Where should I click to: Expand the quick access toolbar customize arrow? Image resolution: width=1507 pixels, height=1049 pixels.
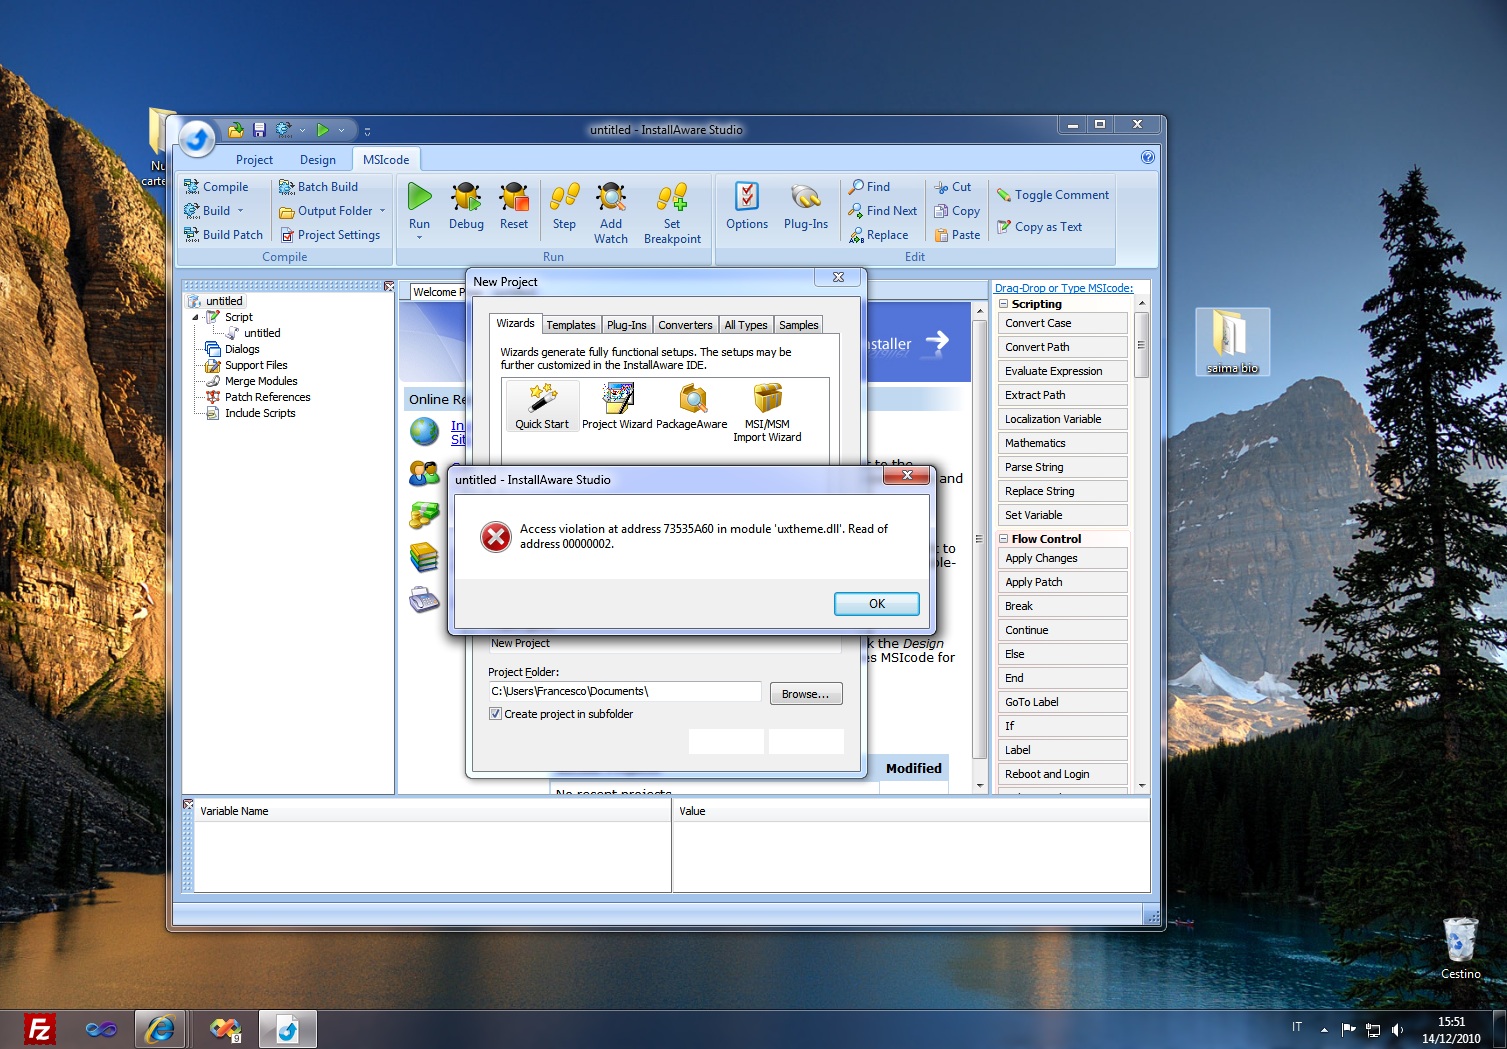[367, 131]
